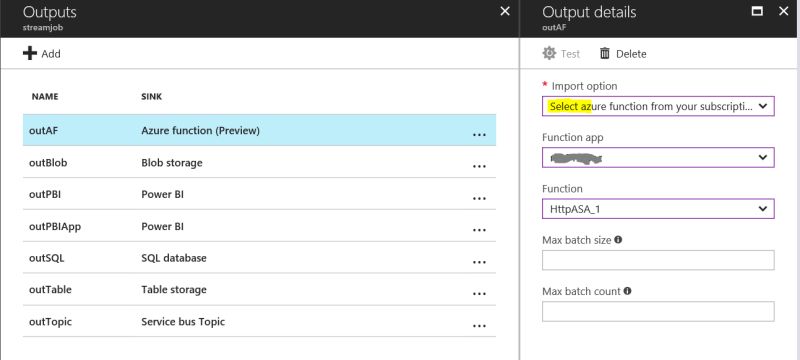Screen dimensions: 800x360
Task: Close the Outputs blade
Action: pyautogui.click(x=505, y=11)
